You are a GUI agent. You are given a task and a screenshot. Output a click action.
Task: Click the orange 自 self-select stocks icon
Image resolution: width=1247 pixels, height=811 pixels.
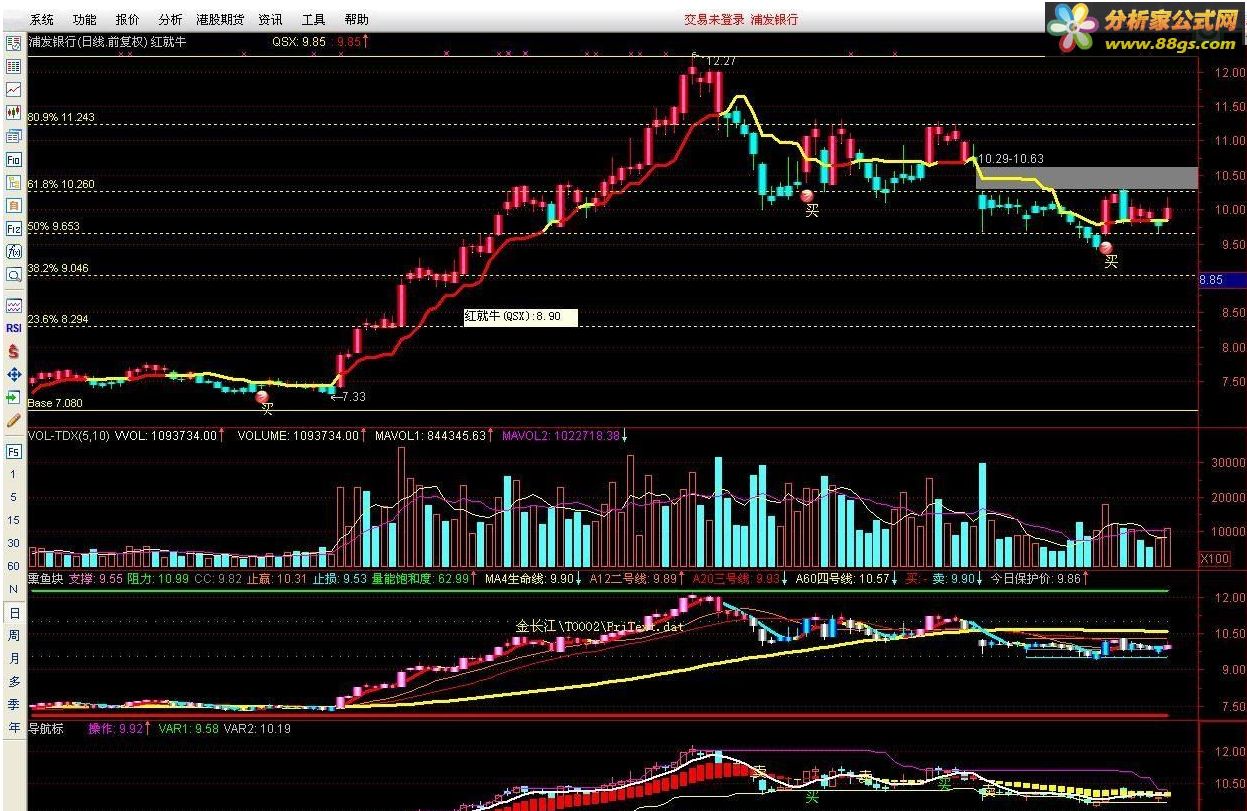(x=14, y=205)
